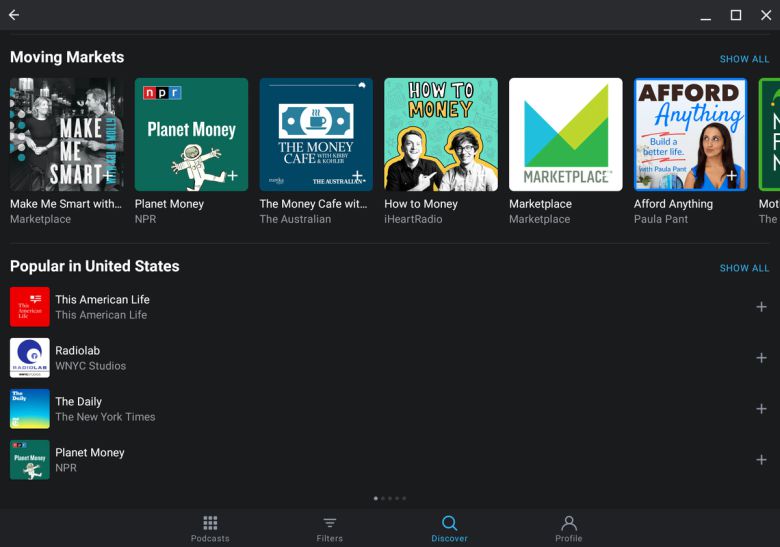This screenshot has width=780, height=547.
Task: Open the Podcasts tab
Action: 210,528
